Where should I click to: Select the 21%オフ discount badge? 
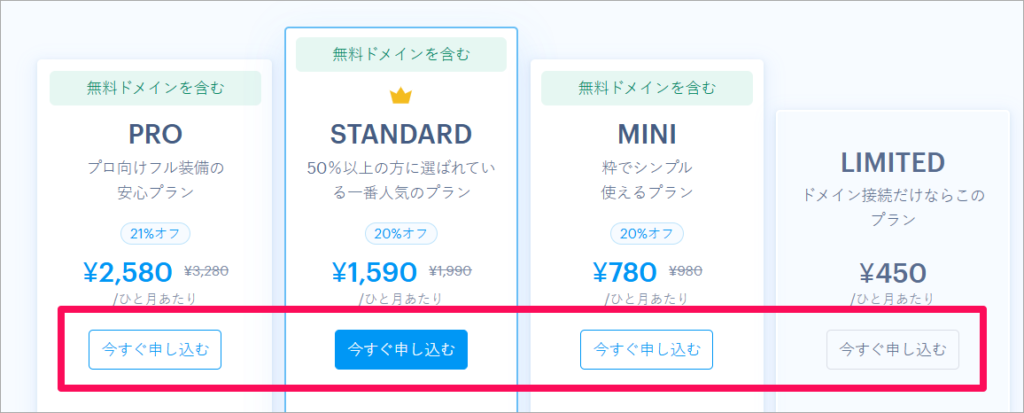point(155,234)
